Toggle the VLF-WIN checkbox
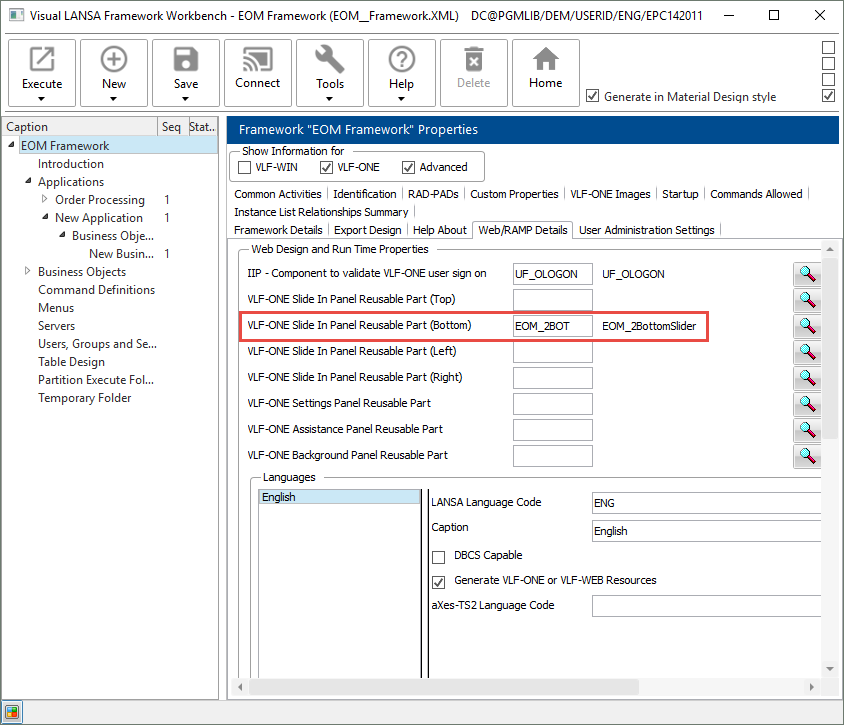The height and width of the screenshot is (725, 844). 244,167
